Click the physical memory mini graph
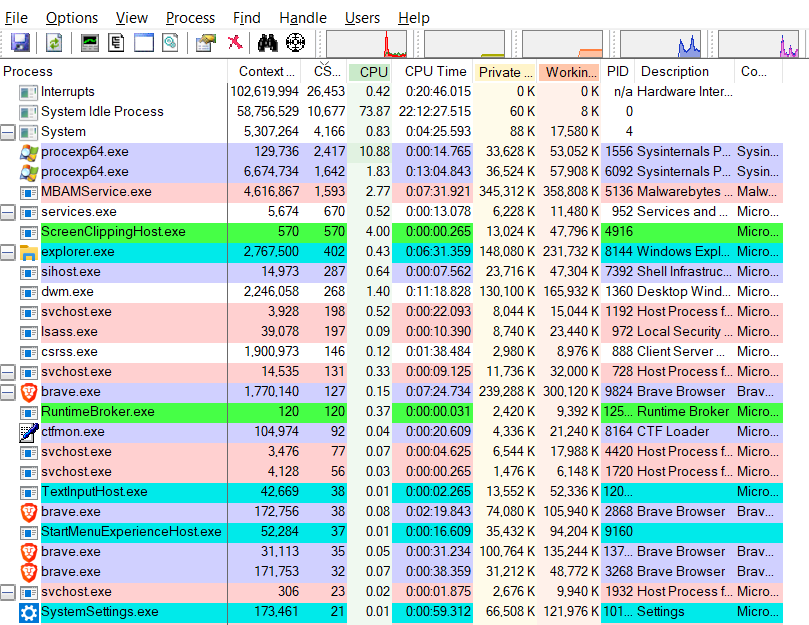 coord(562,44)
